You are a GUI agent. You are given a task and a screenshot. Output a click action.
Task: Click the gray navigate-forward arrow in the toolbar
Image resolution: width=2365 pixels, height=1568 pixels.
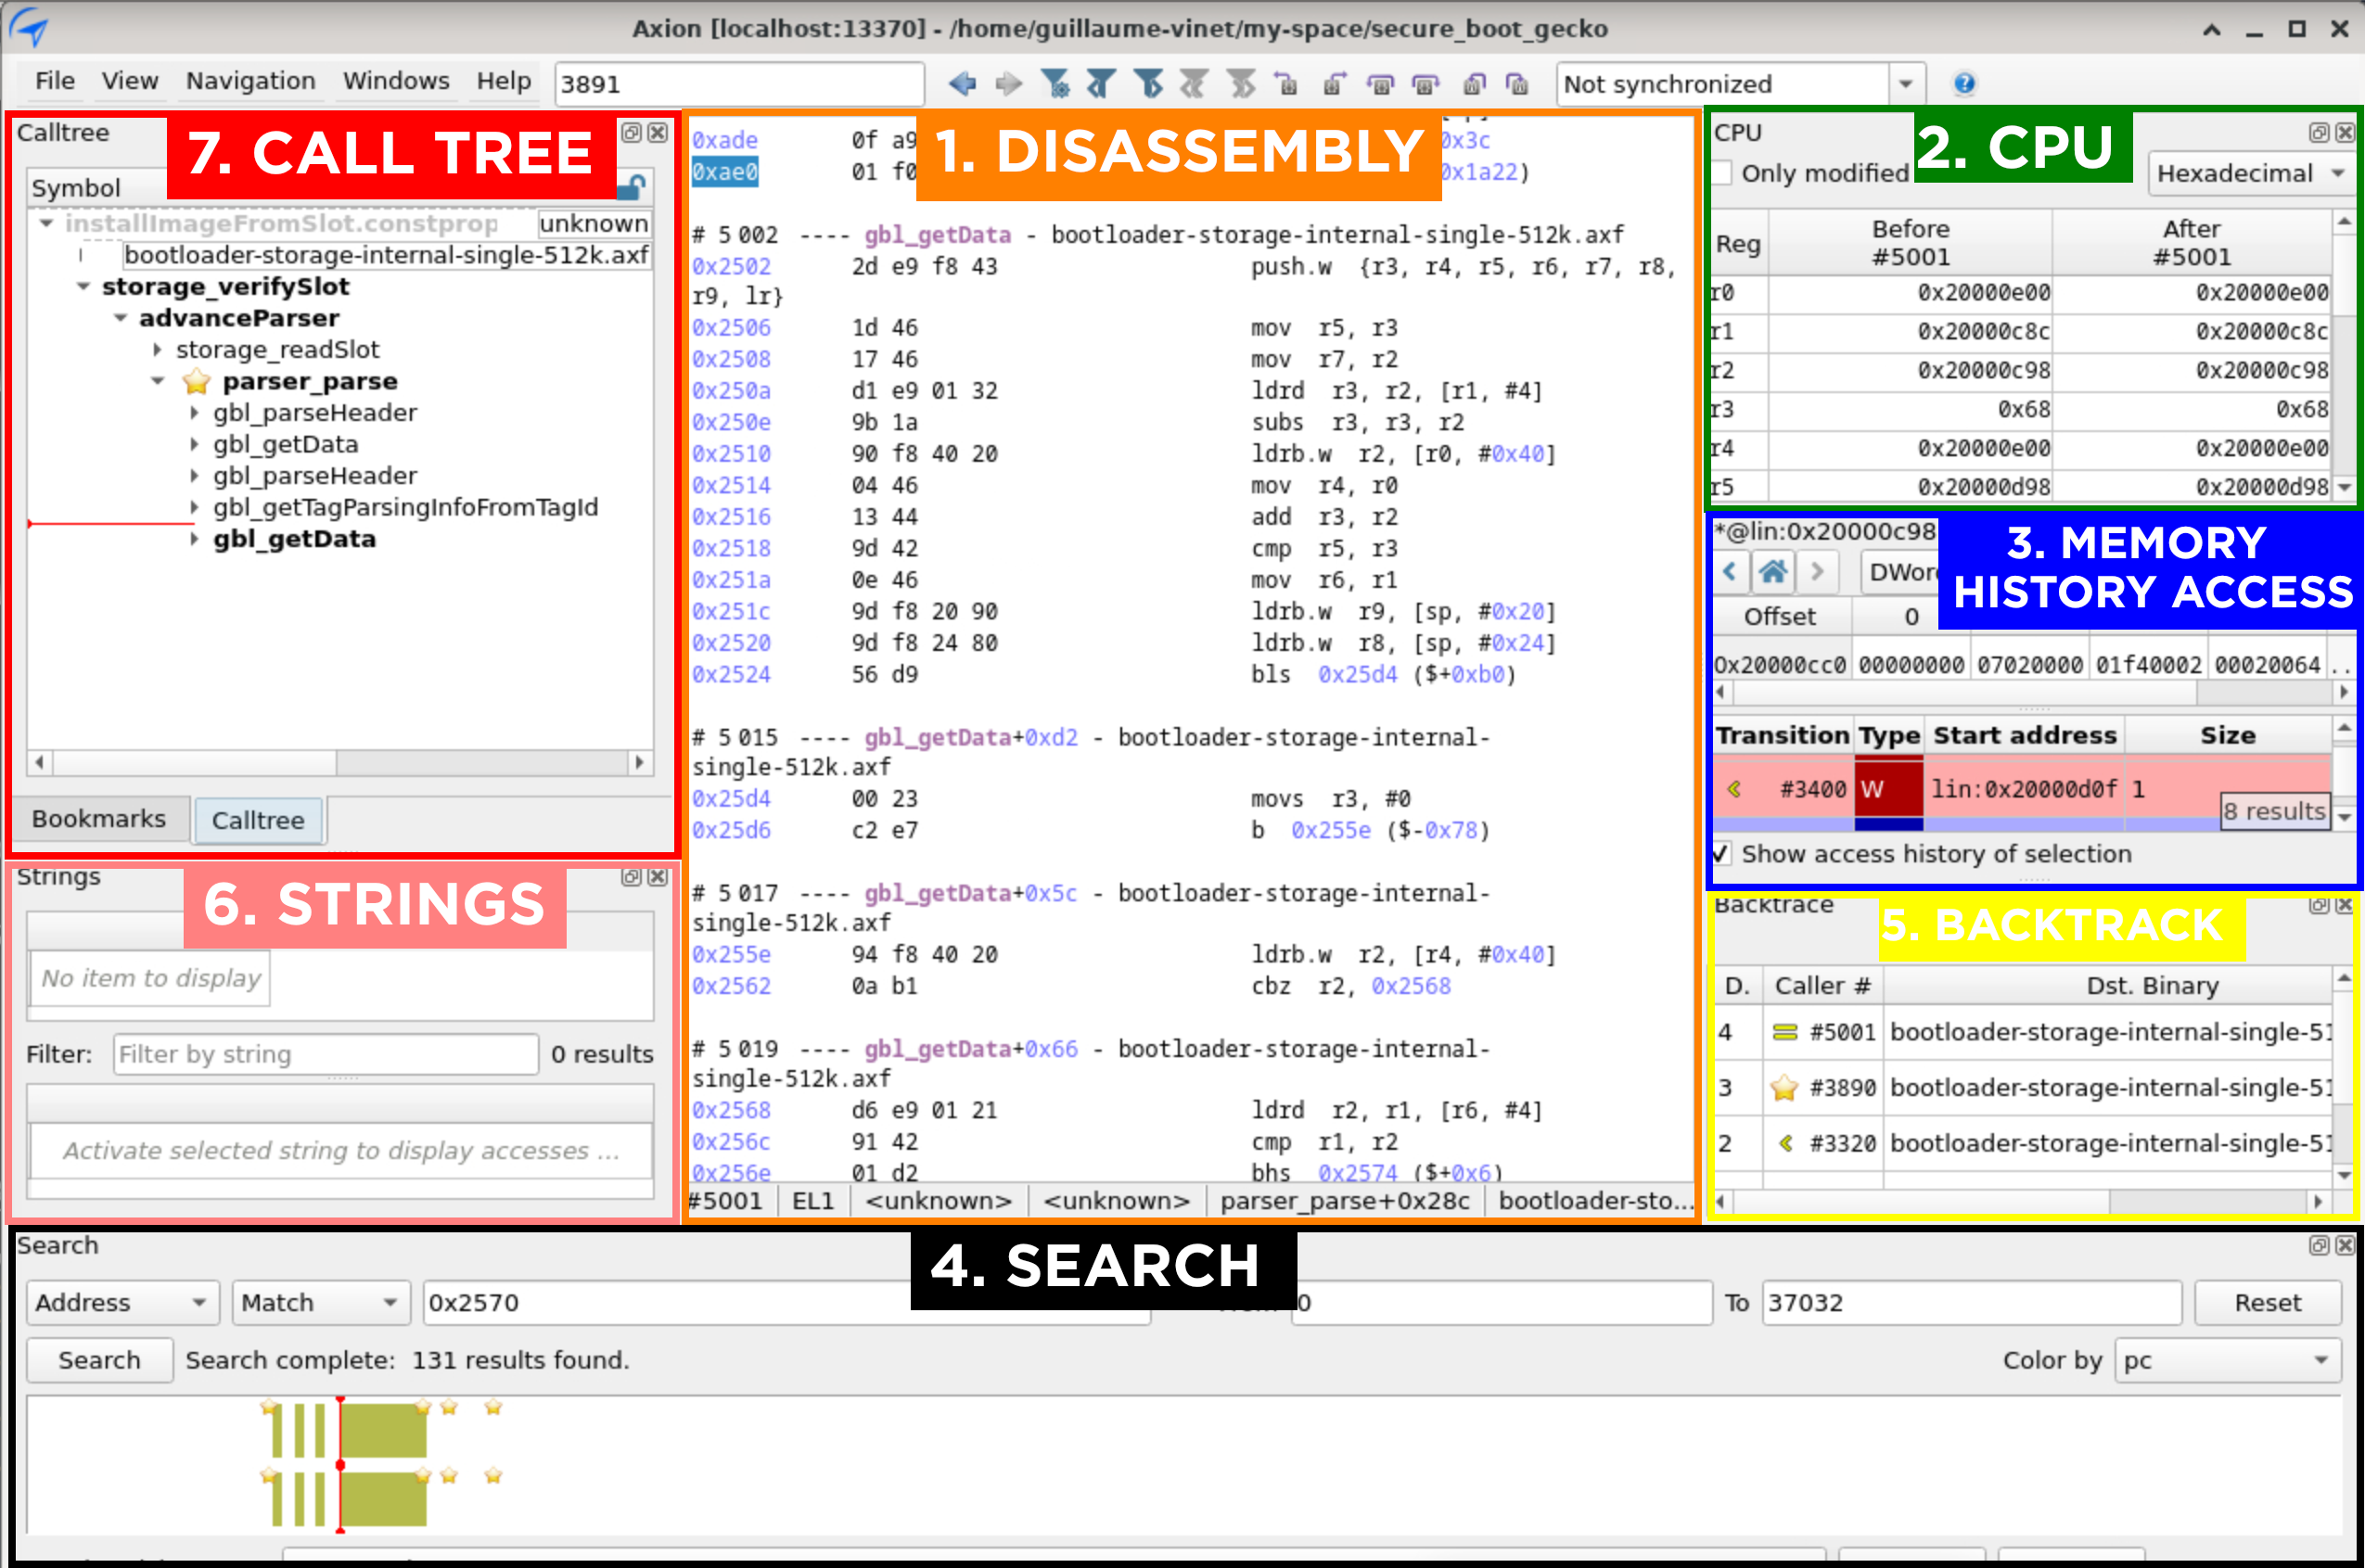1006,84
